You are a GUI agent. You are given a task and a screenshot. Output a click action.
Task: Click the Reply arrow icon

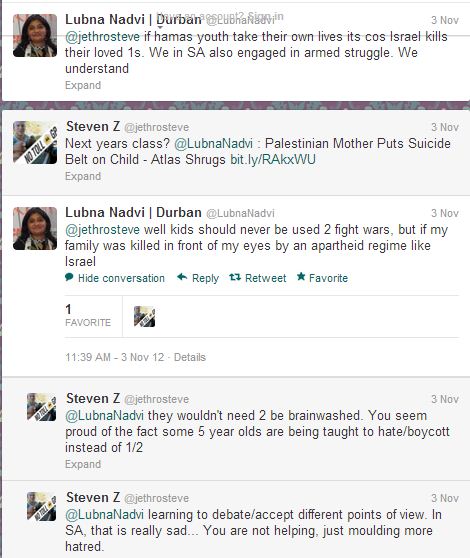tap(182, 277)
